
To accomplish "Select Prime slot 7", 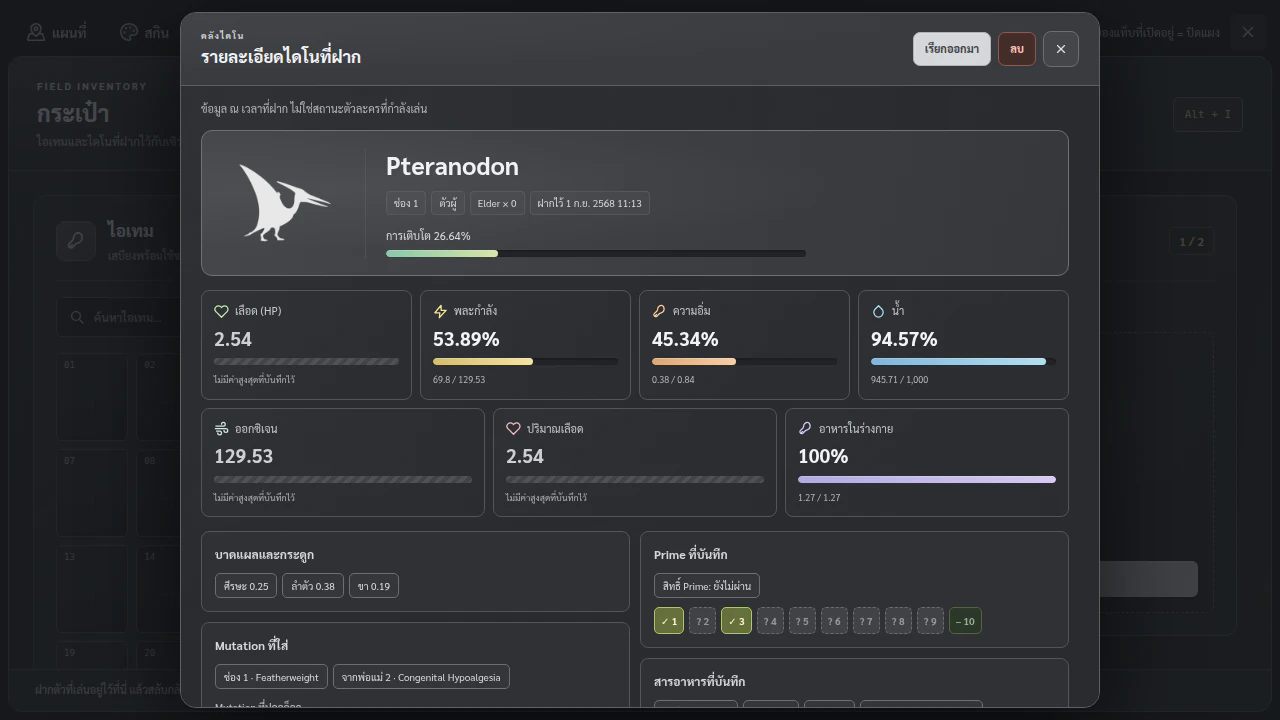I will point(866,621).
